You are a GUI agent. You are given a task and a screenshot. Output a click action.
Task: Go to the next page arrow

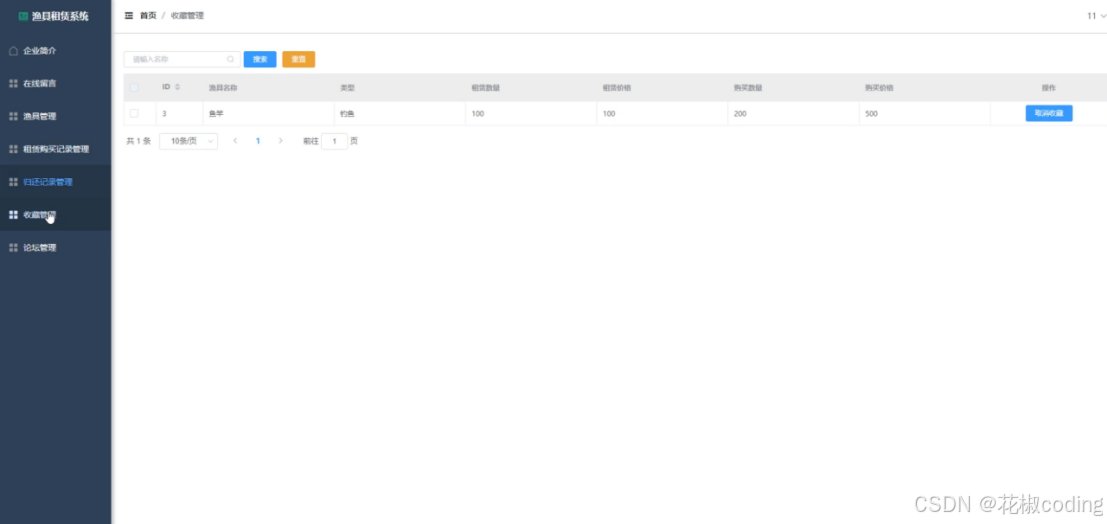tap(280, 141)
